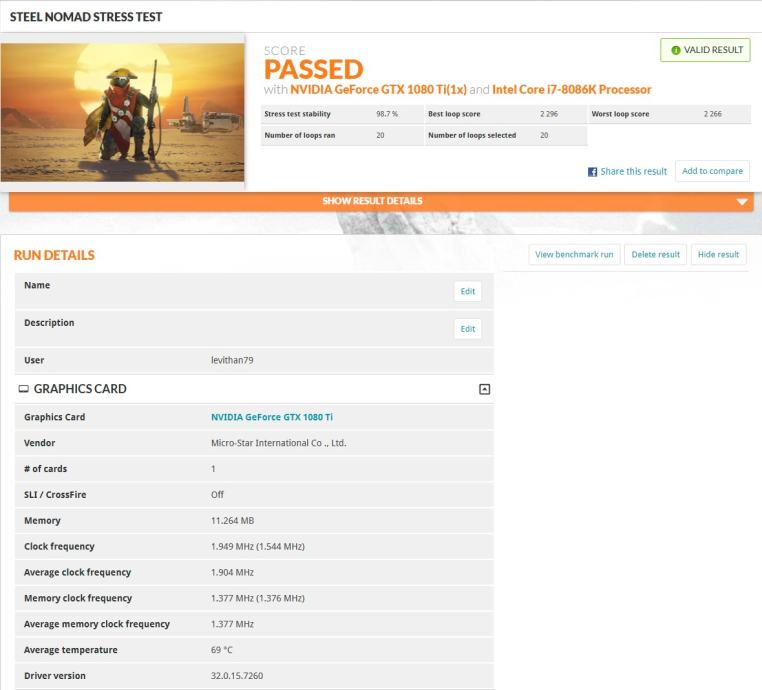This screenshot has height=690, width=762.
Task: Click memory value 11.264 MB
Action: pos(232,520)
